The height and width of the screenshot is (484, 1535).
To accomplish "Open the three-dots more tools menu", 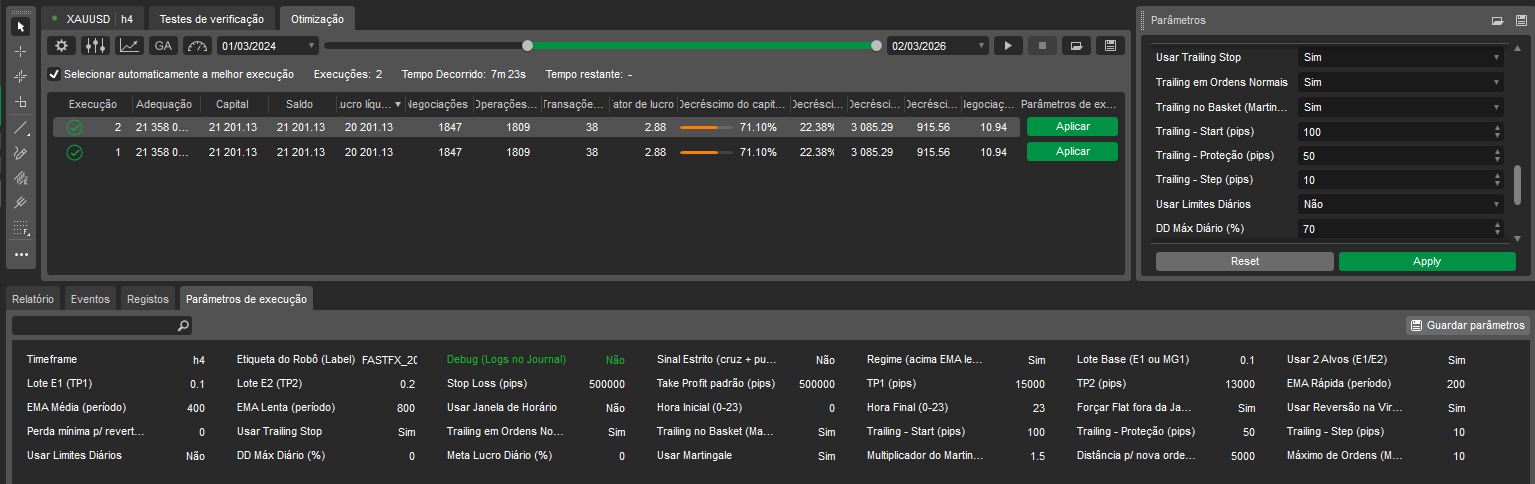I will tap(20, 254).
